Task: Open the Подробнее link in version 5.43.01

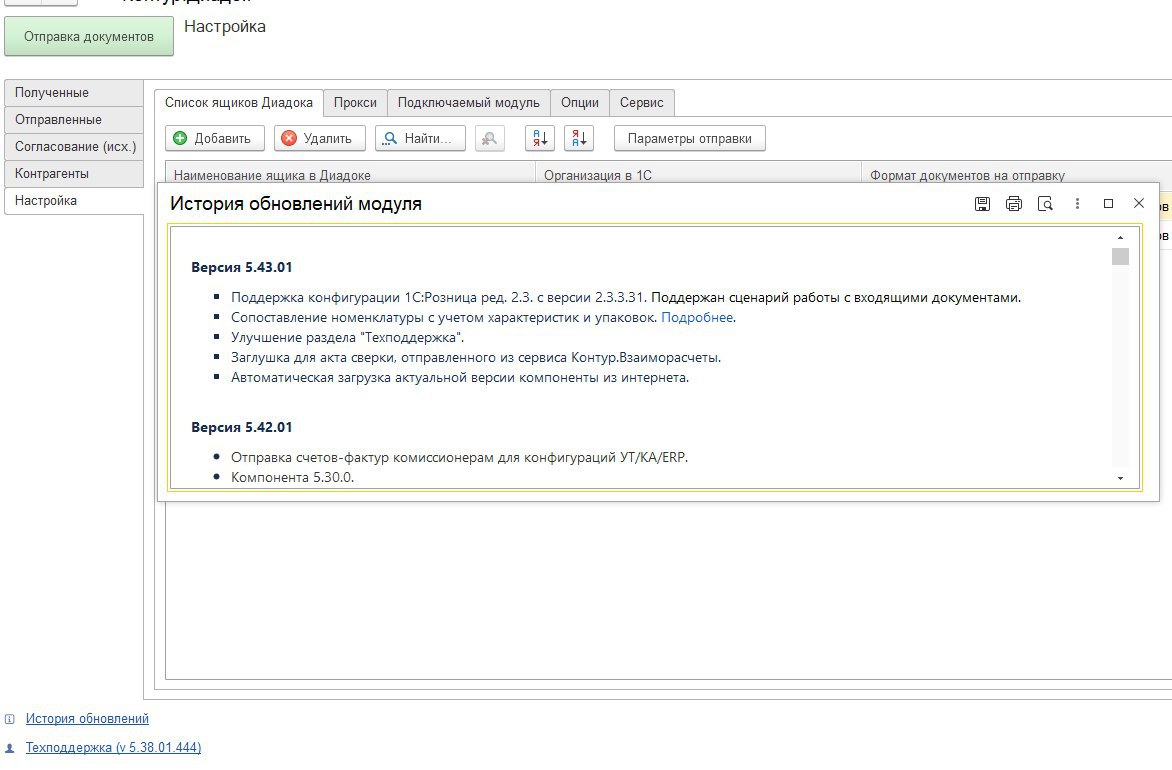Action: [697, 318]
